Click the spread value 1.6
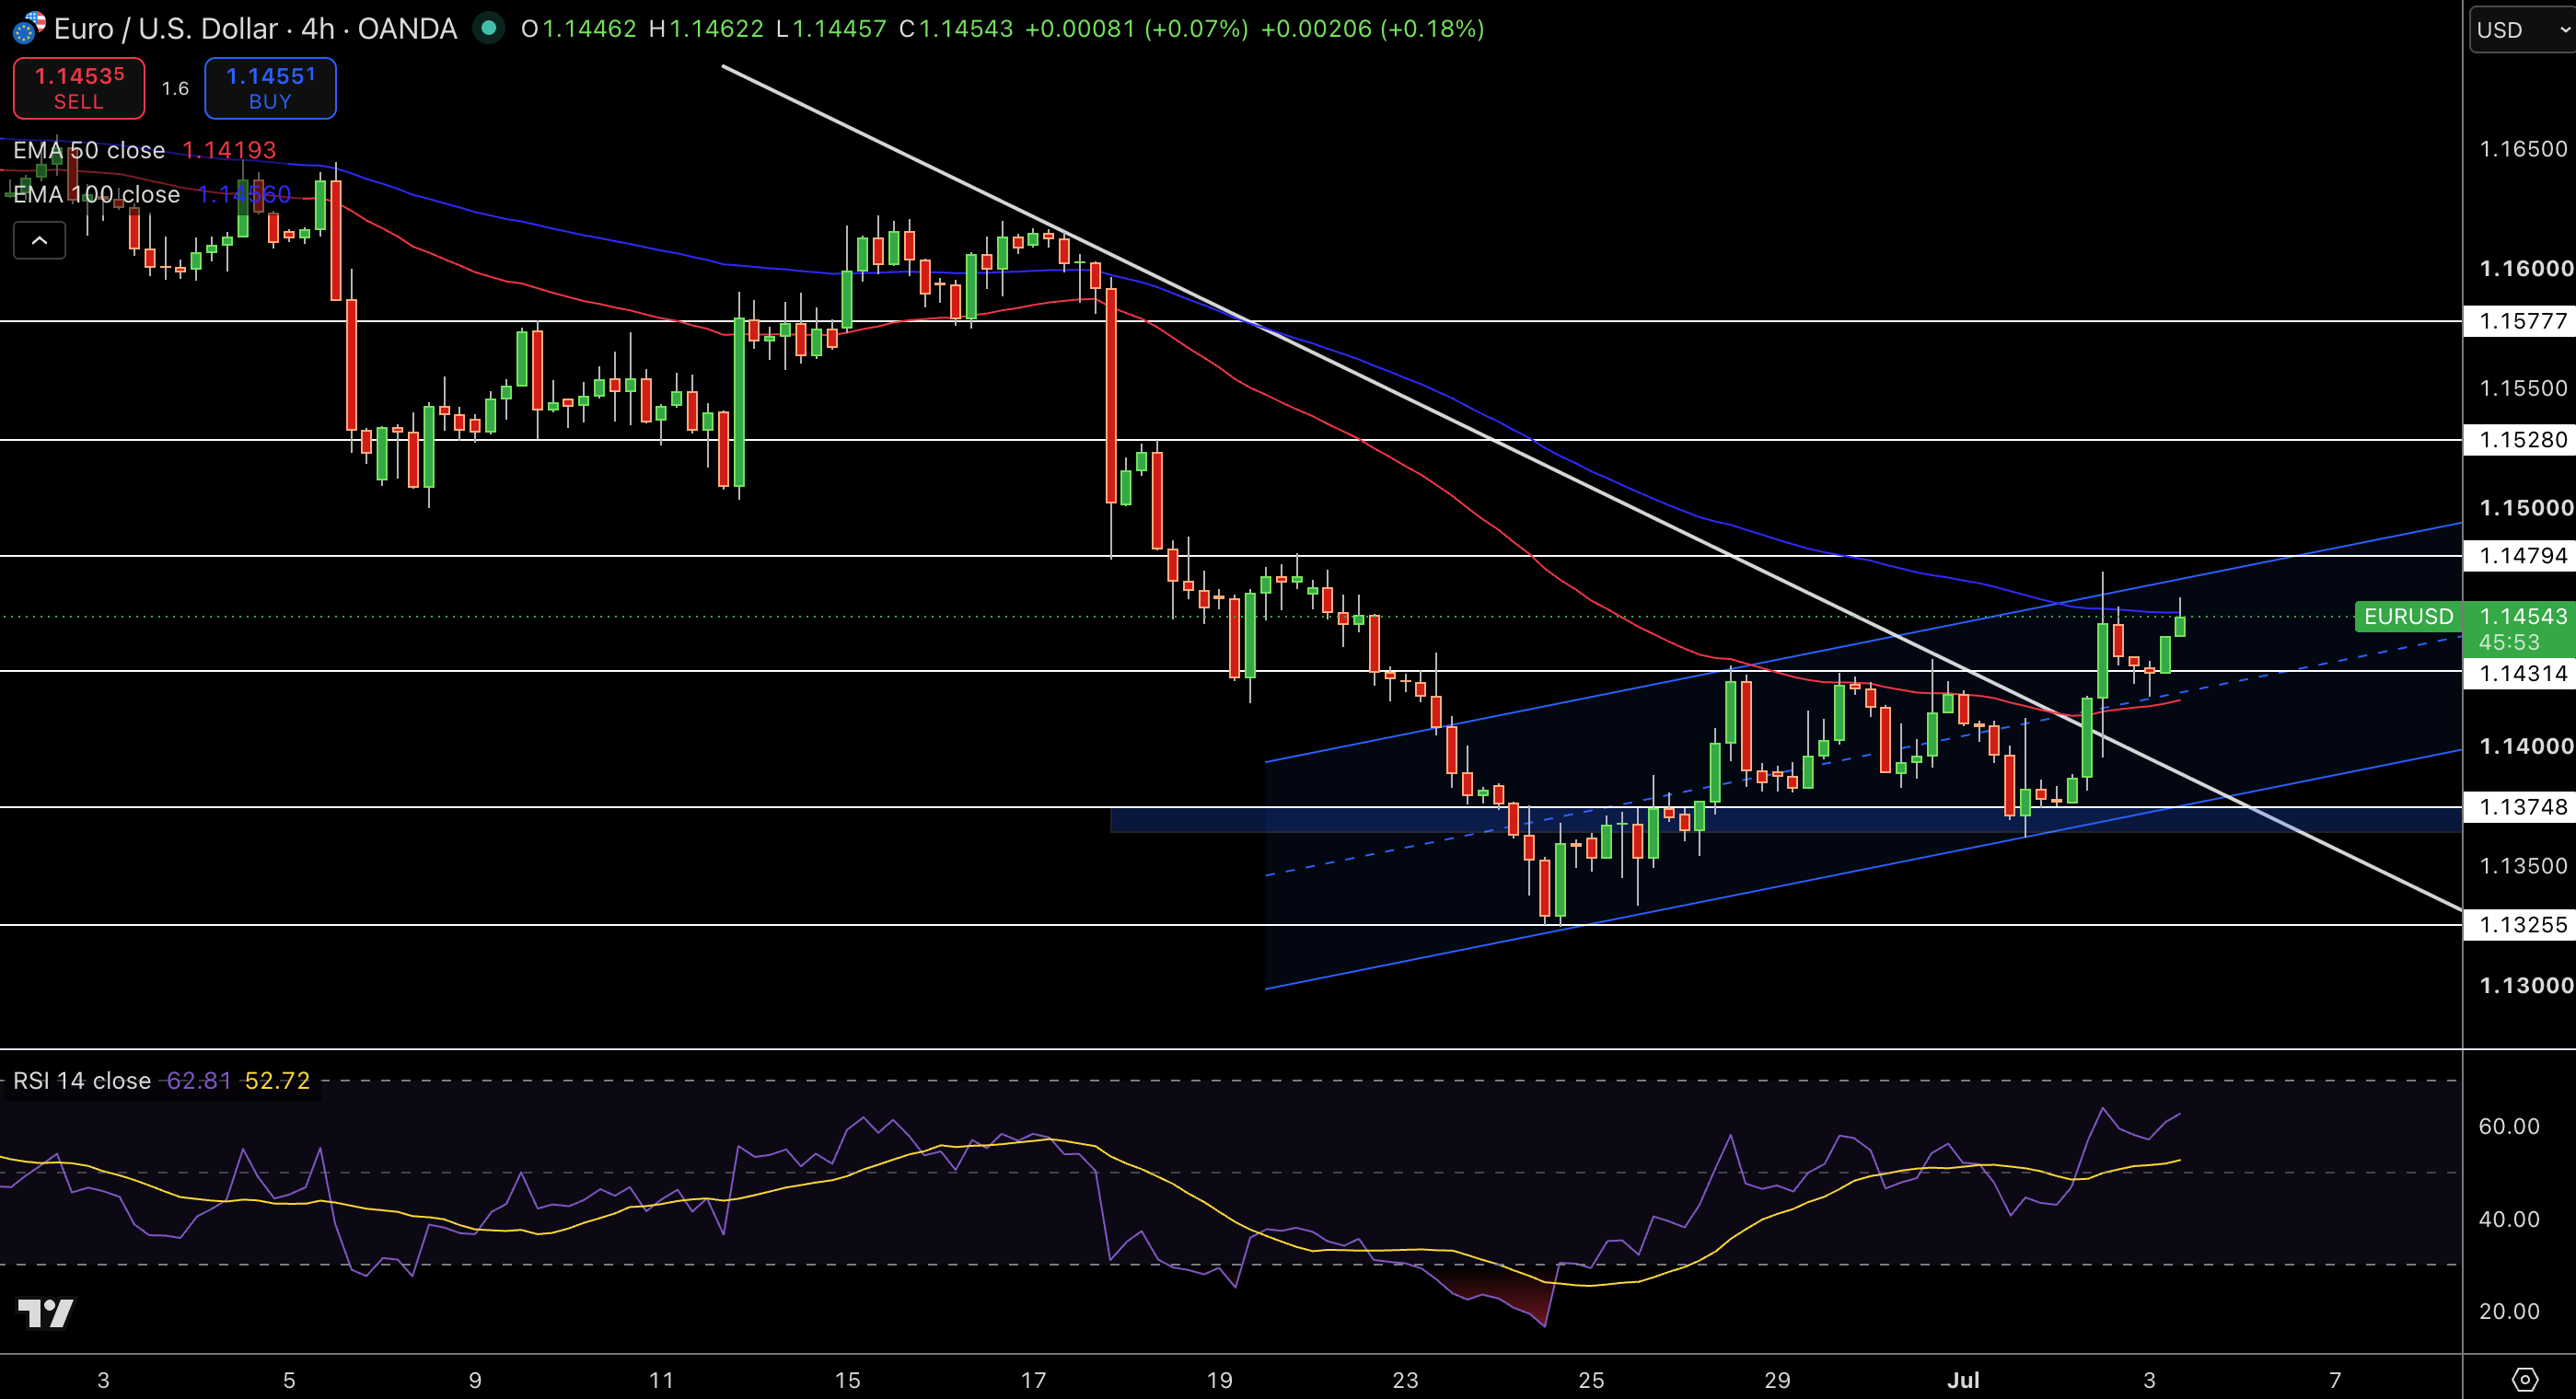The height and width of the screenshot is (1399, 2576). [175, 88]
